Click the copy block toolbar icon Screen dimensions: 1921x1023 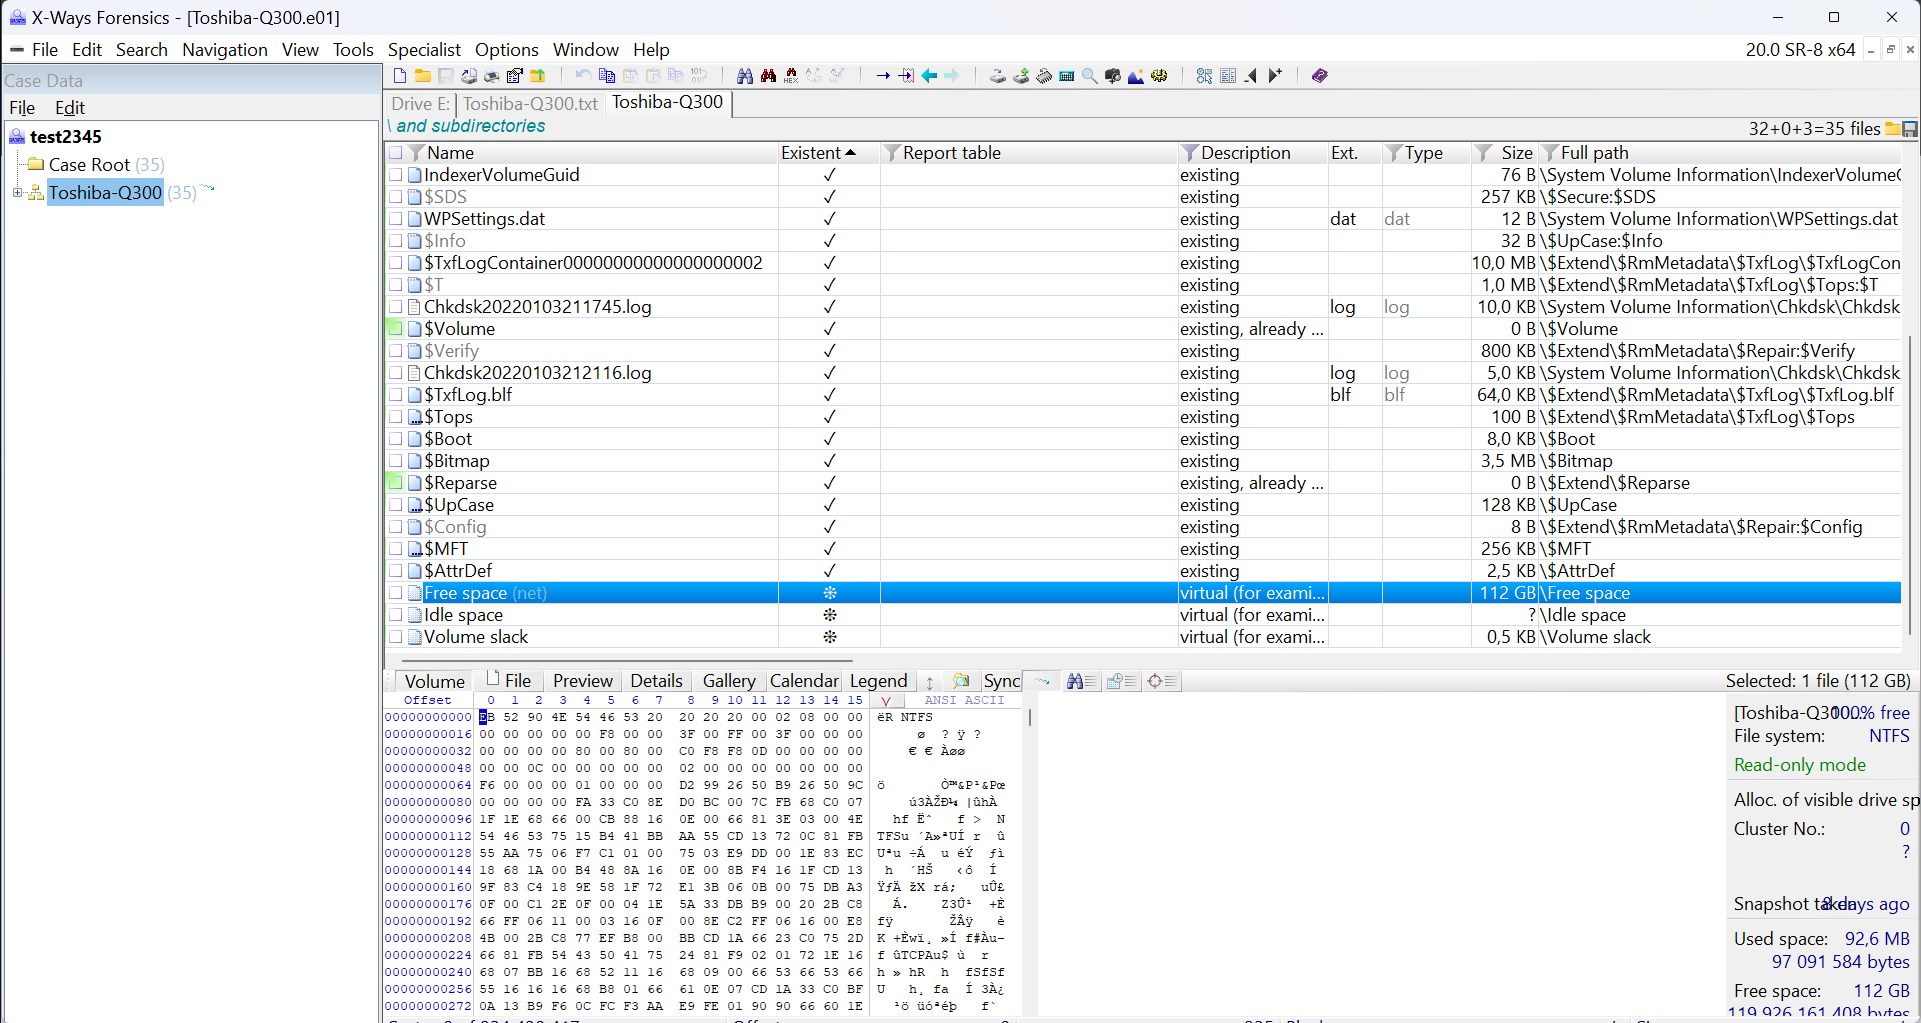[606, 76]
